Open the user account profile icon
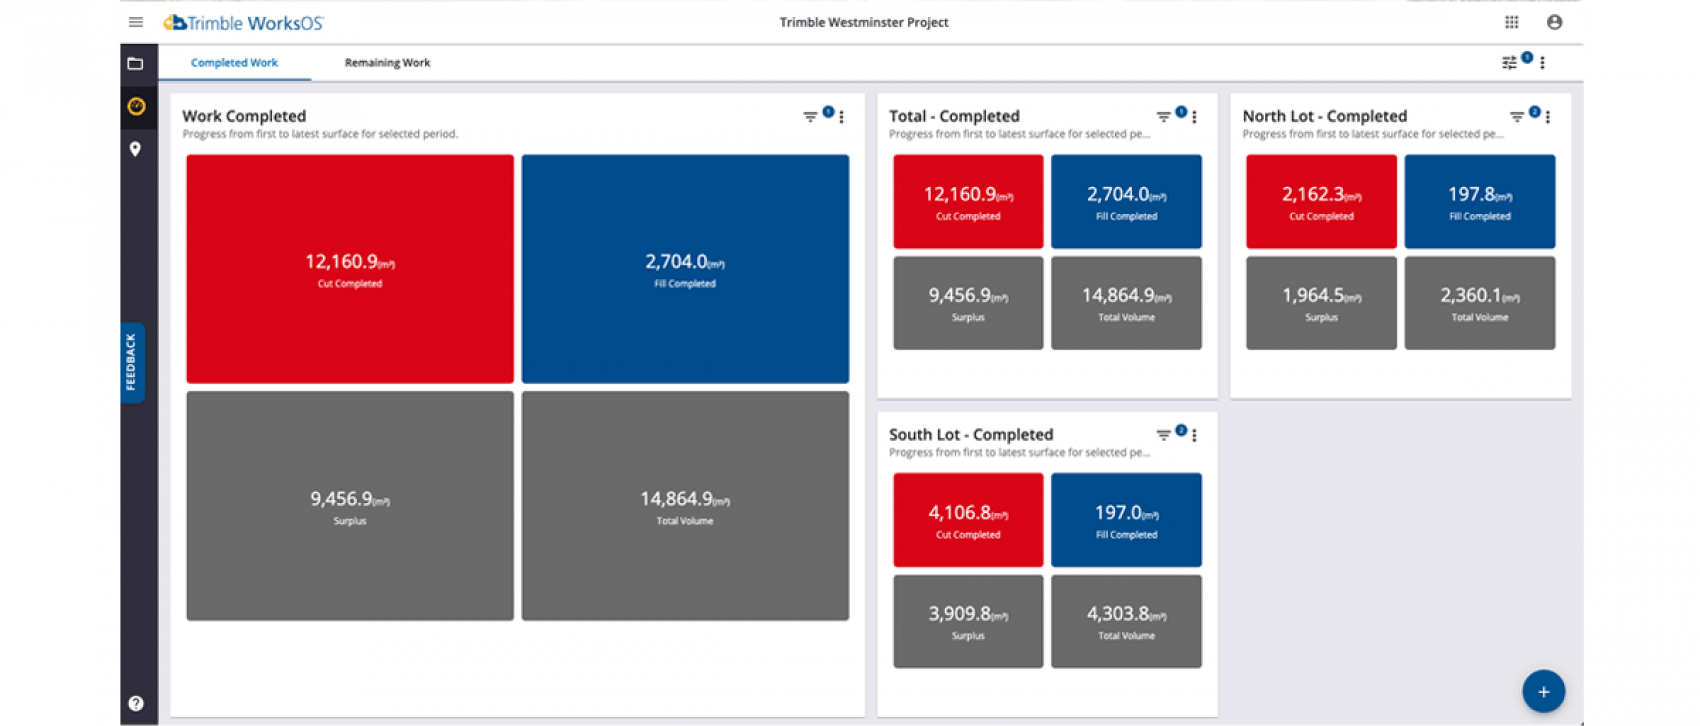Viewport: 1700px width, 726px height. 1554,22
